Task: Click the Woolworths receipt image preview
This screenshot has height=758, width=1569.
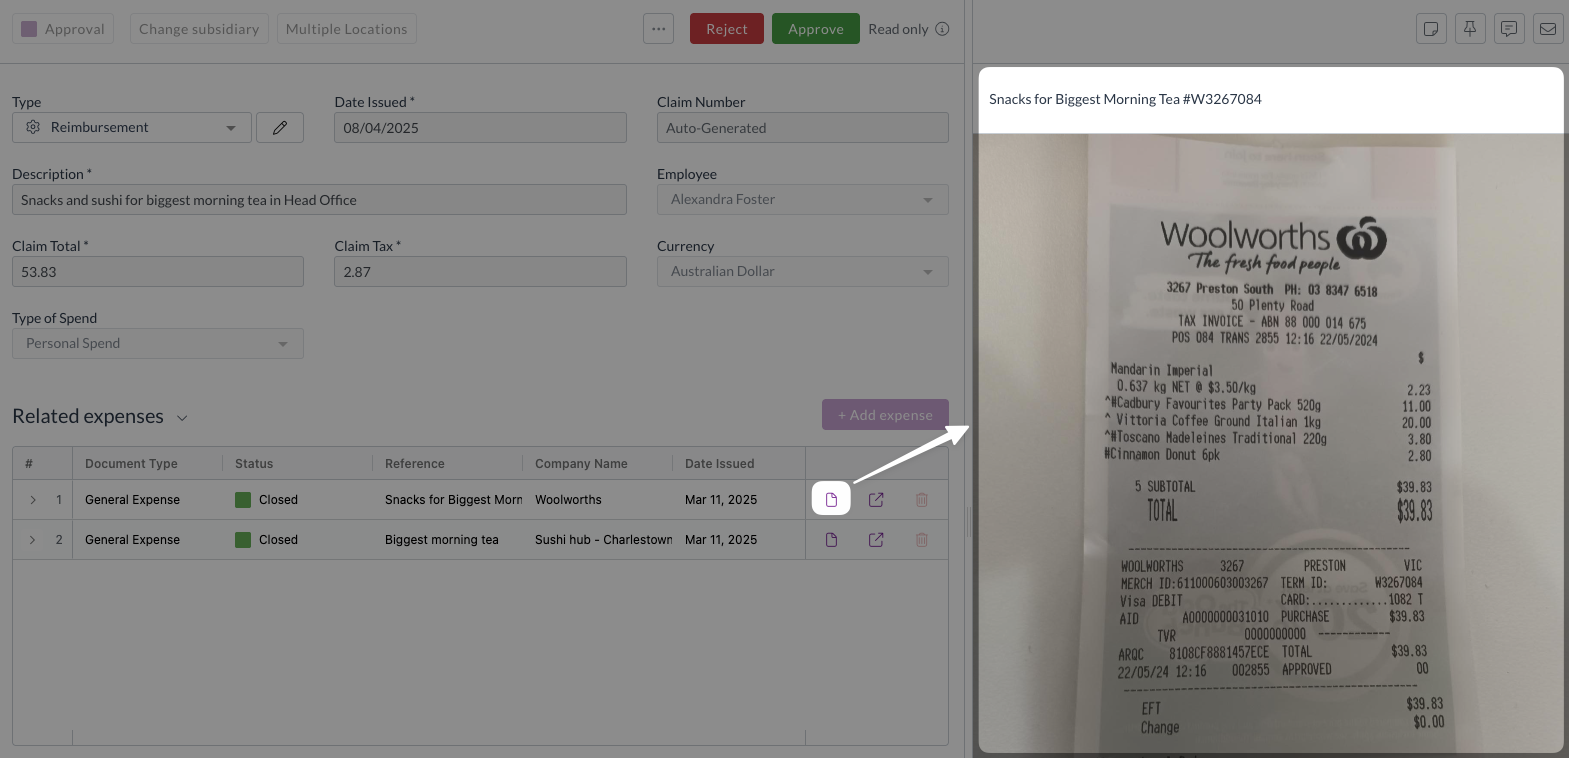Action: [x=1271, y=443]
